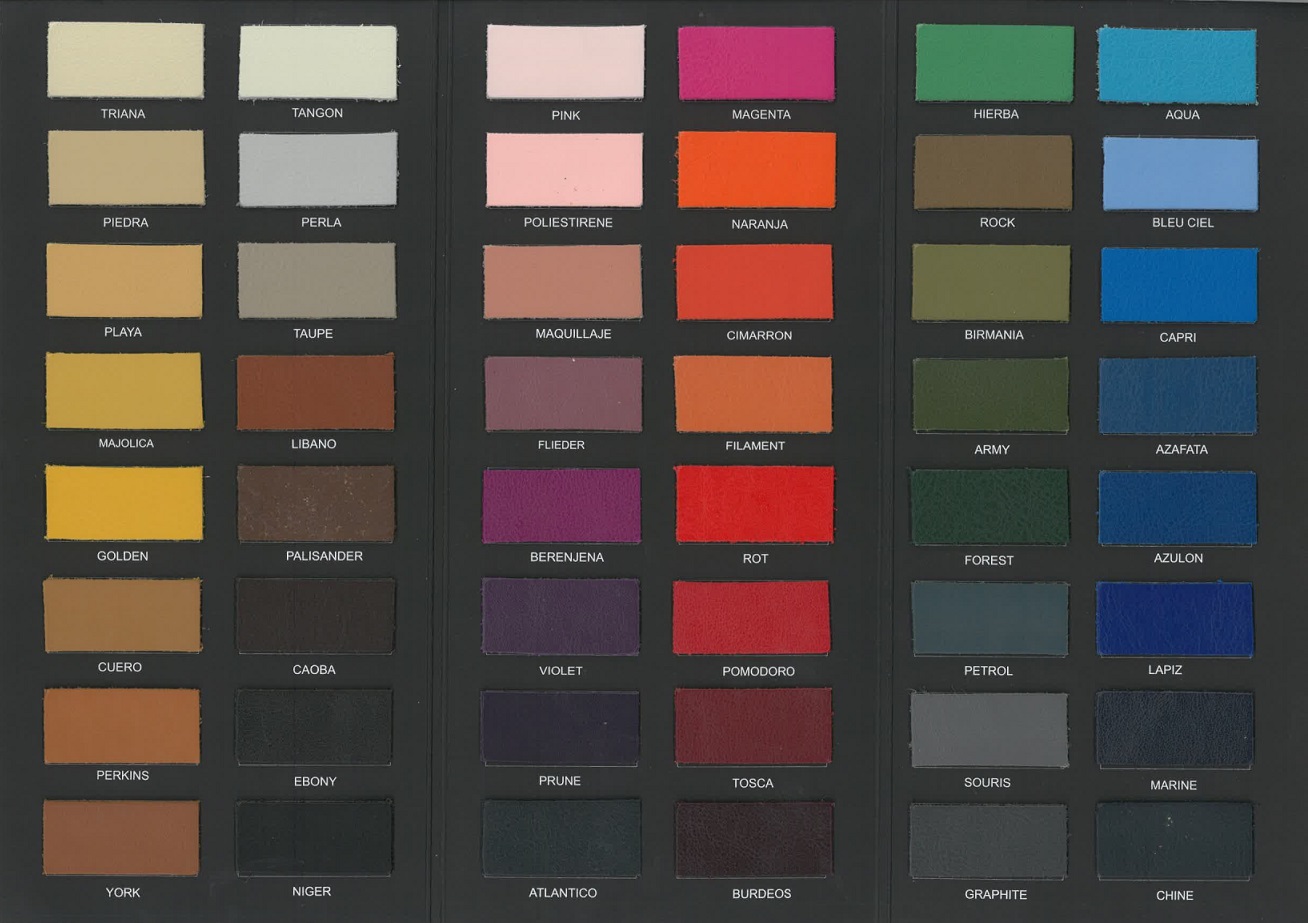Choose the TOSCA maroon swatch
Screen dimensions: 1308x923
[x=753, y=727]
